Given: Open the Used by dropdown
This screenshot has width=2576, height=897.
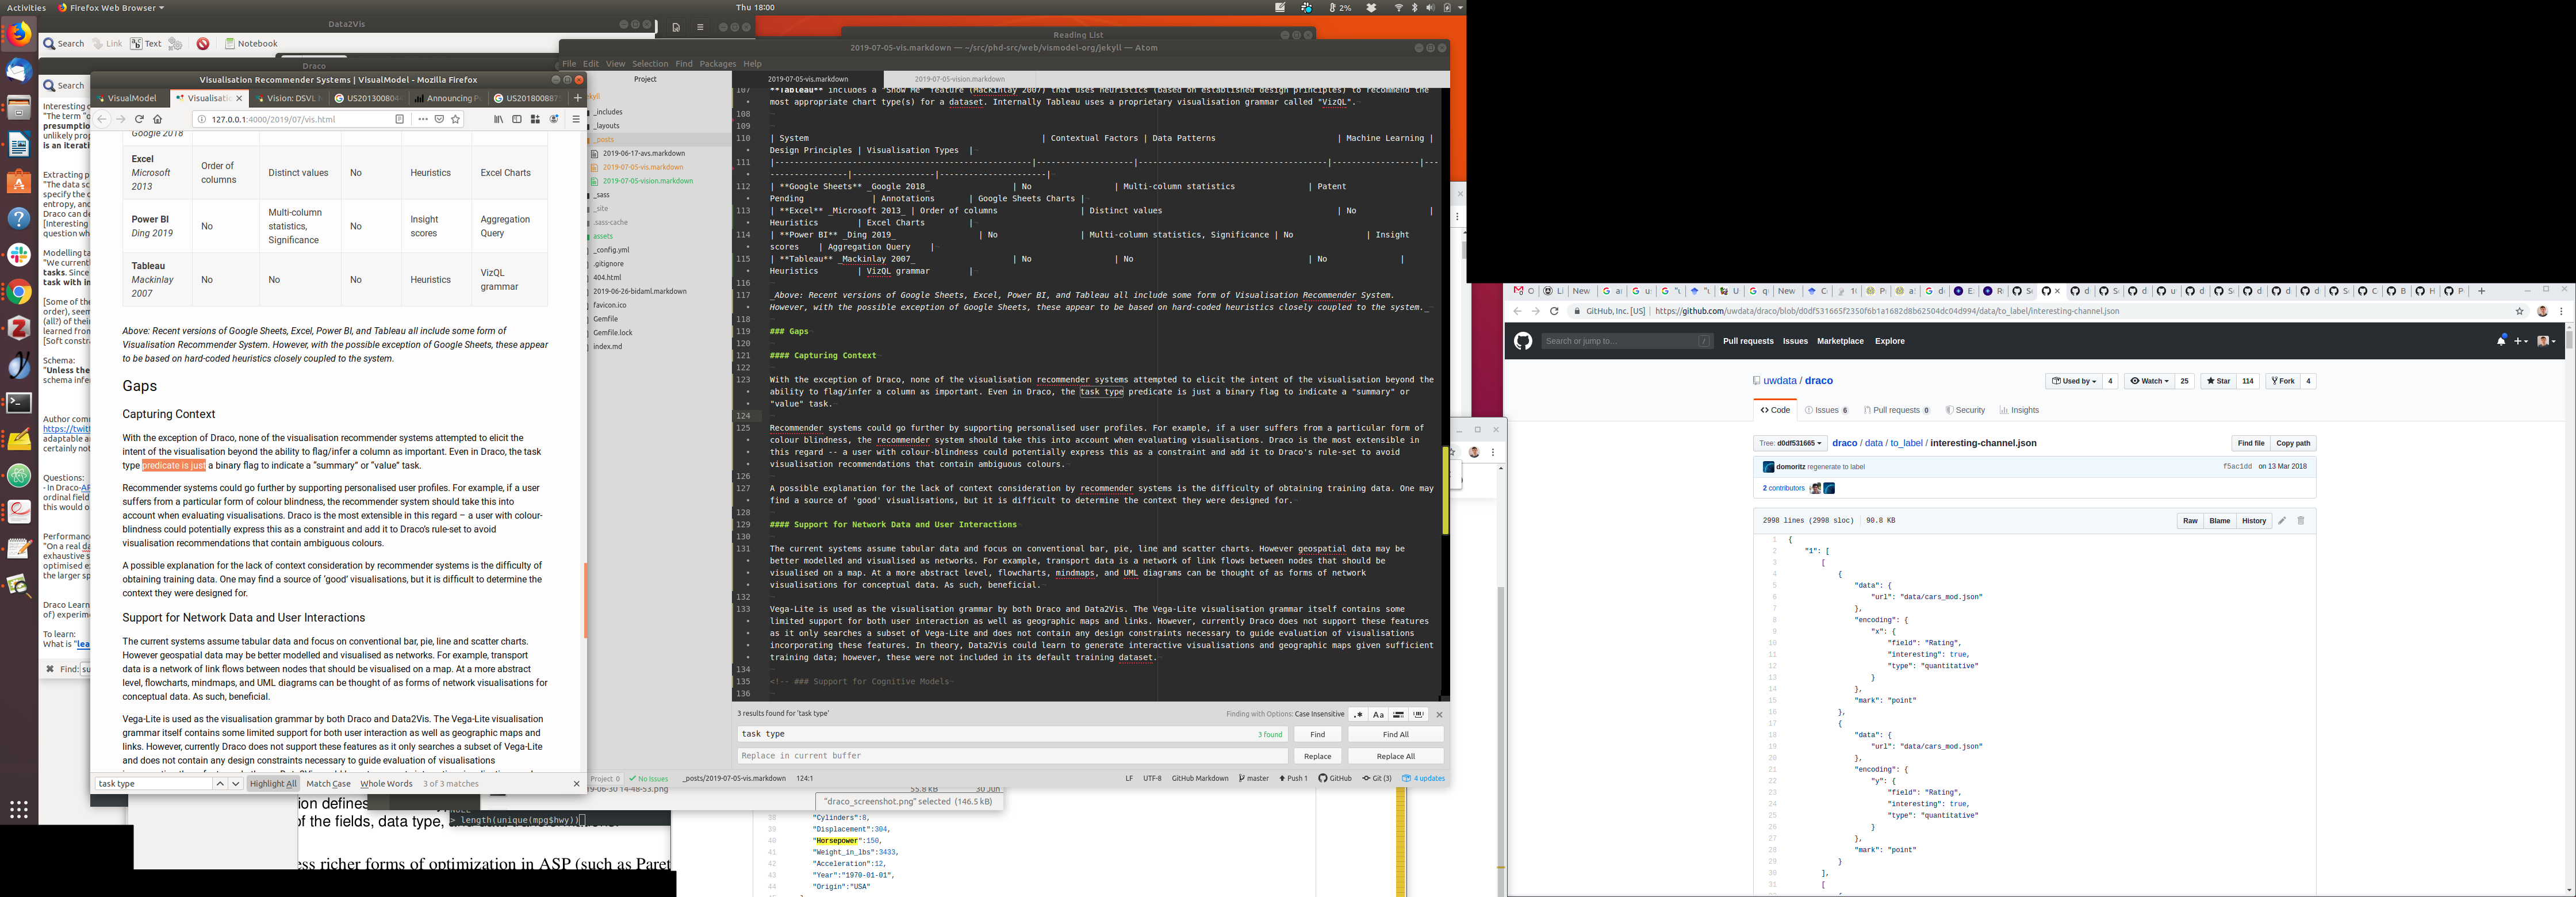Looking at the screenshot, I should 2073,381.
